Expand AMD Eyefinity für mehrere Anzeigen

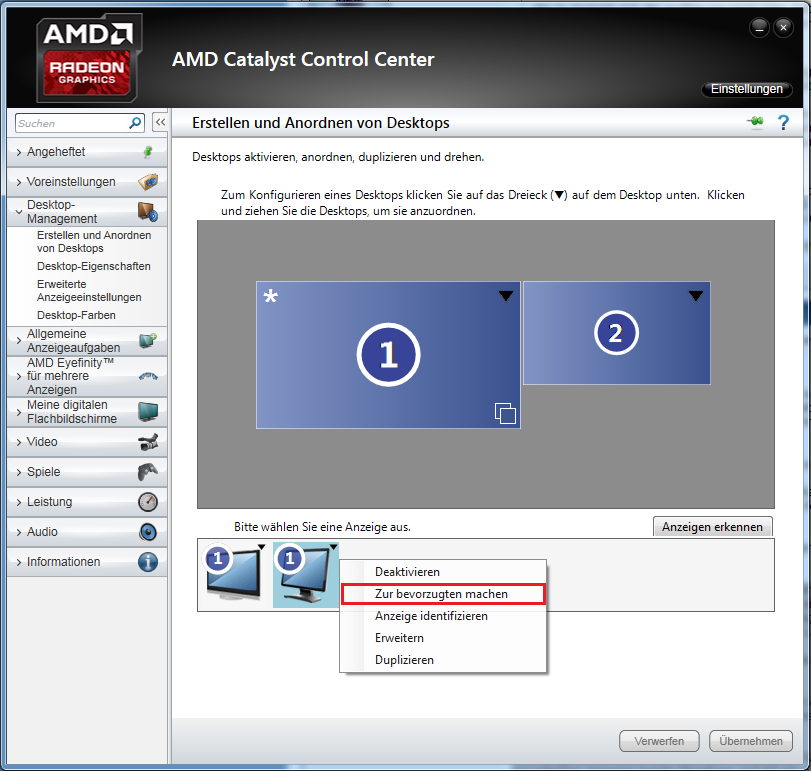point(19,376)
